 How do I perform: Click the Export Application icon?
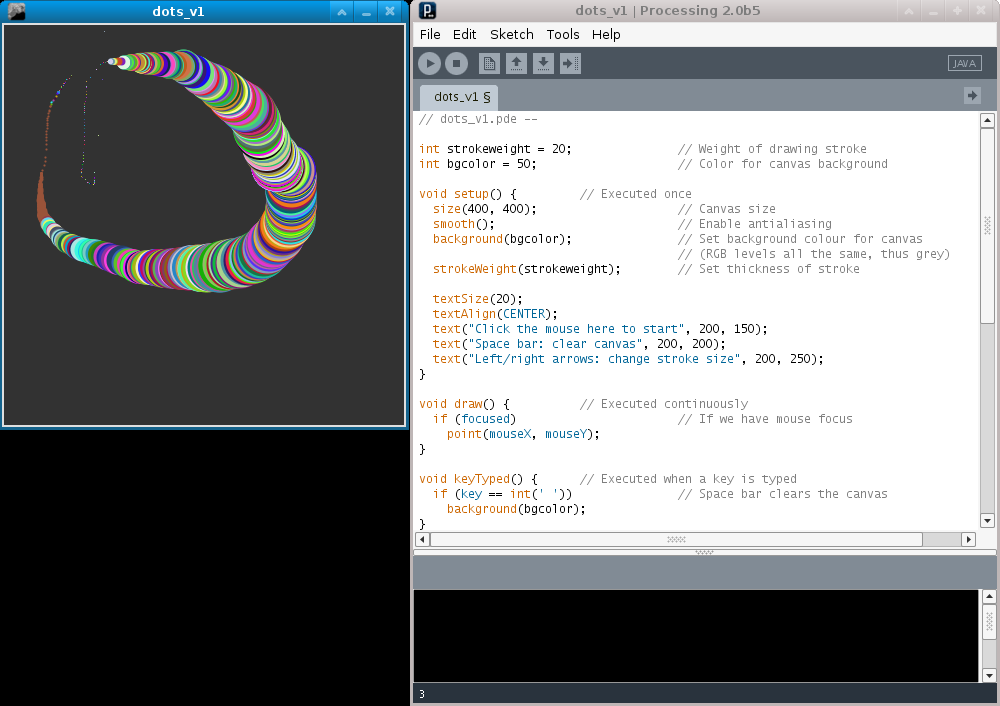tap(570, 63)
